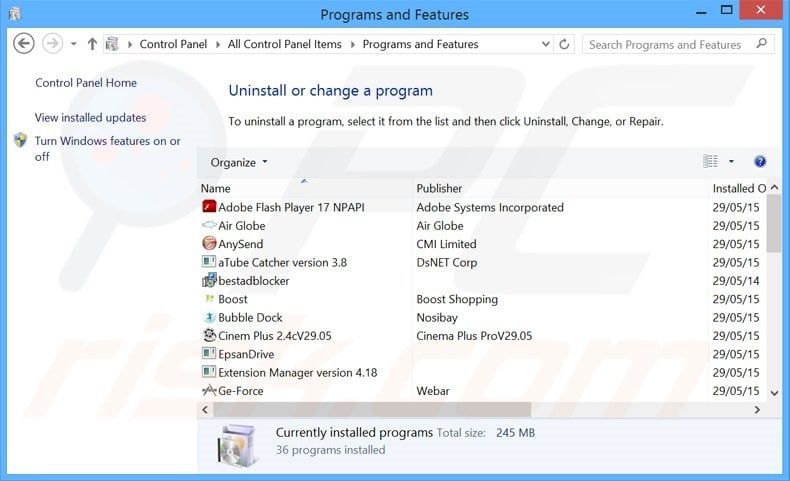Select the Adobe Flash Player 17 NPAPI icon
This screenshot has height=481, width=790.
[209, 207]
